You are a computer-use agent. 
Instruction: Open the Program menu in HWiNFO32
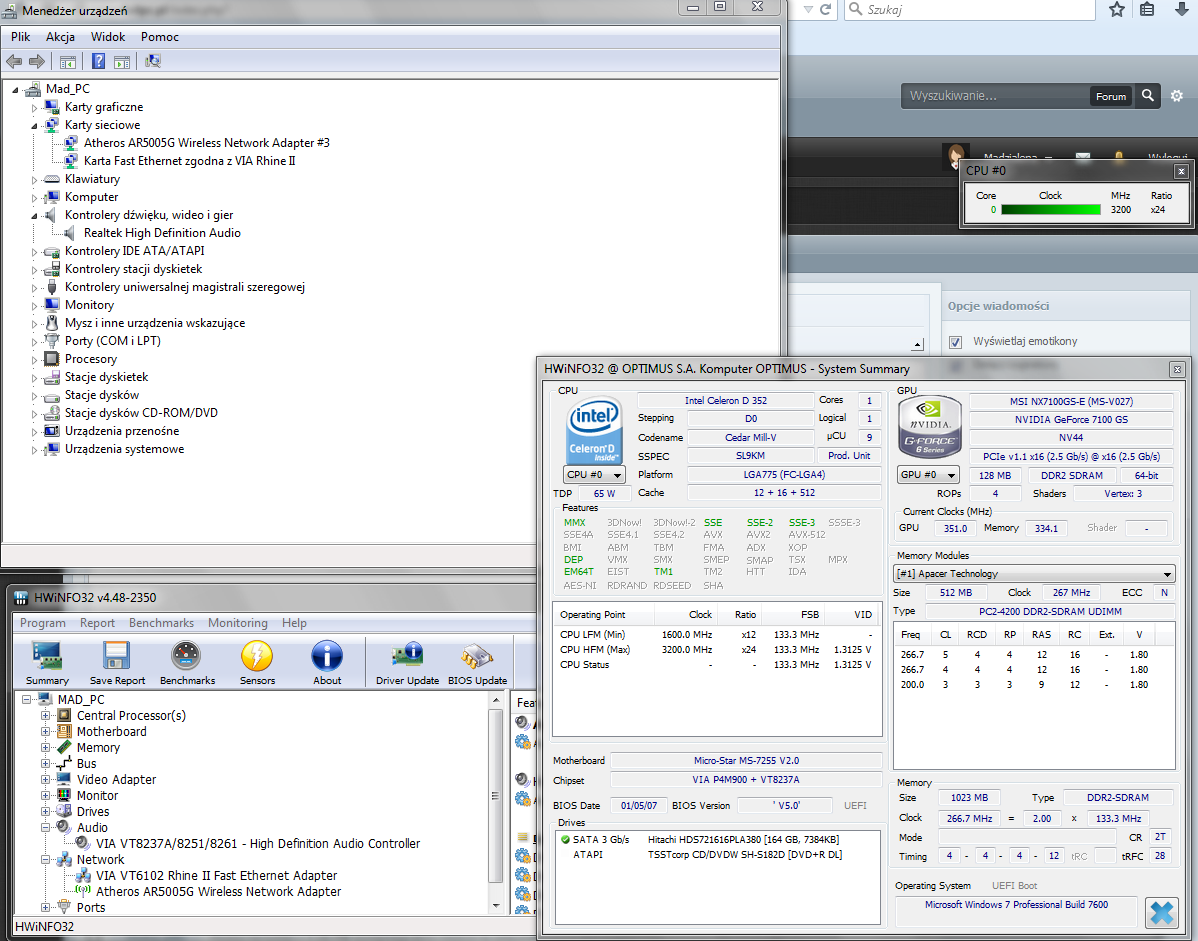click(x=43, y=622)
